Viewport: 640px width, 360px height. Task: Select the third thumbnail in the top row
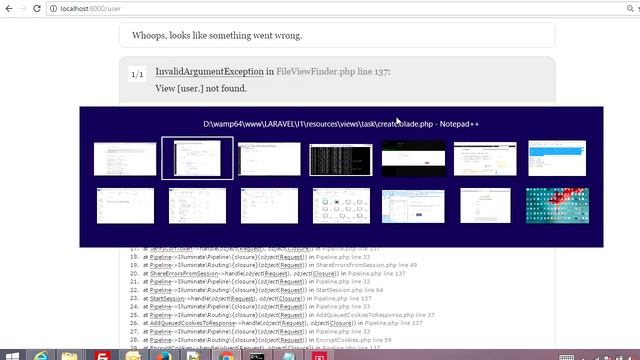[x=269, y=159]
